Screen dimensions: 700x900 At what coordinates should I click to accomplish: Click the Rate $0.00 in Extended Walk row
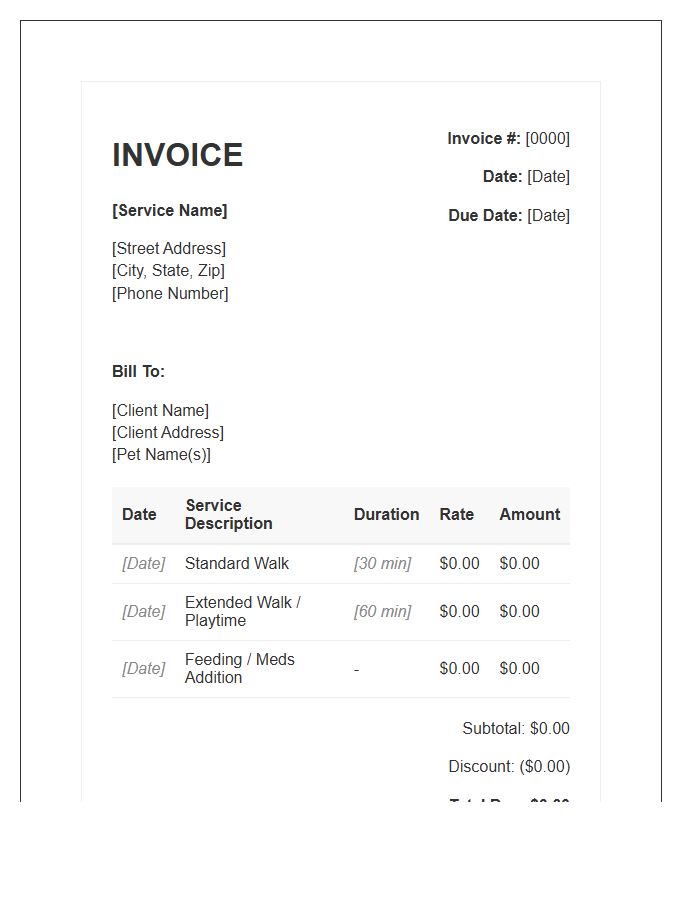460,611
